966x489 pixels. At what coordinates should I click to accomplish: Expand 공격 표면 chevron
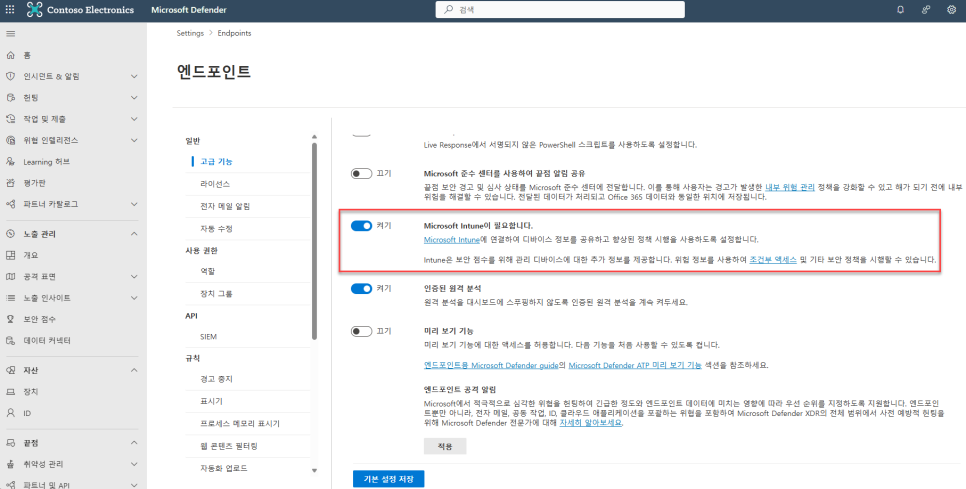tap(134, 277)
